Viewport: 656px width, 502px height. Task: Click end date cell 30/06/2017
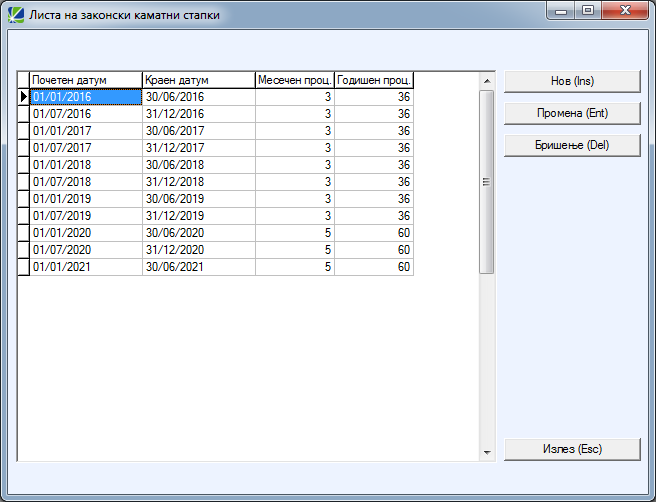[x=199, y=131]
